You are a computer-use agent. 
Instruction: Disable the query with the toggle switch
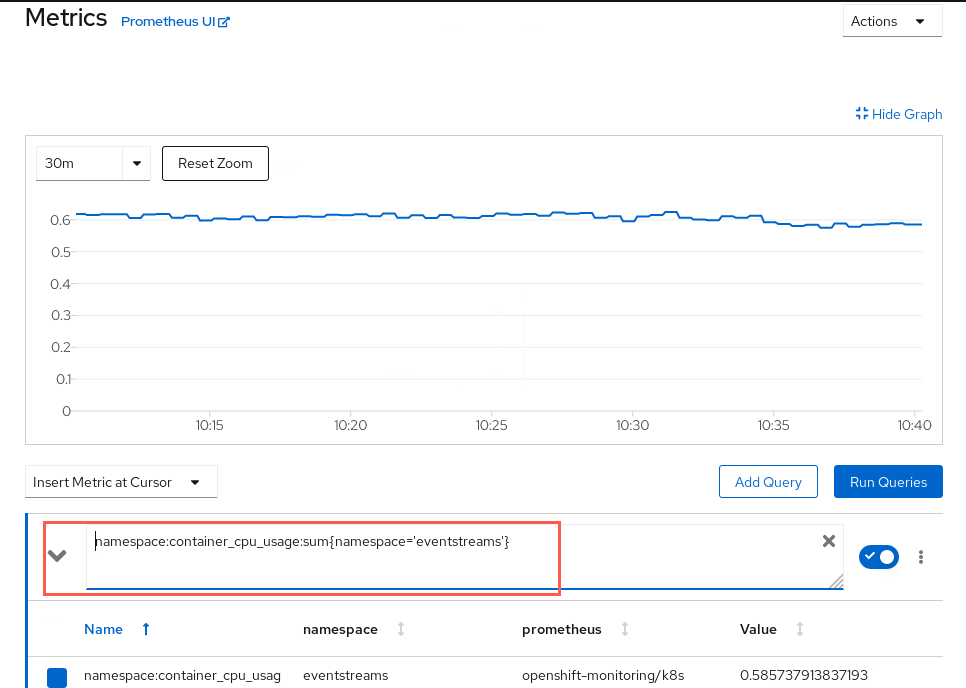click(879, 557)
